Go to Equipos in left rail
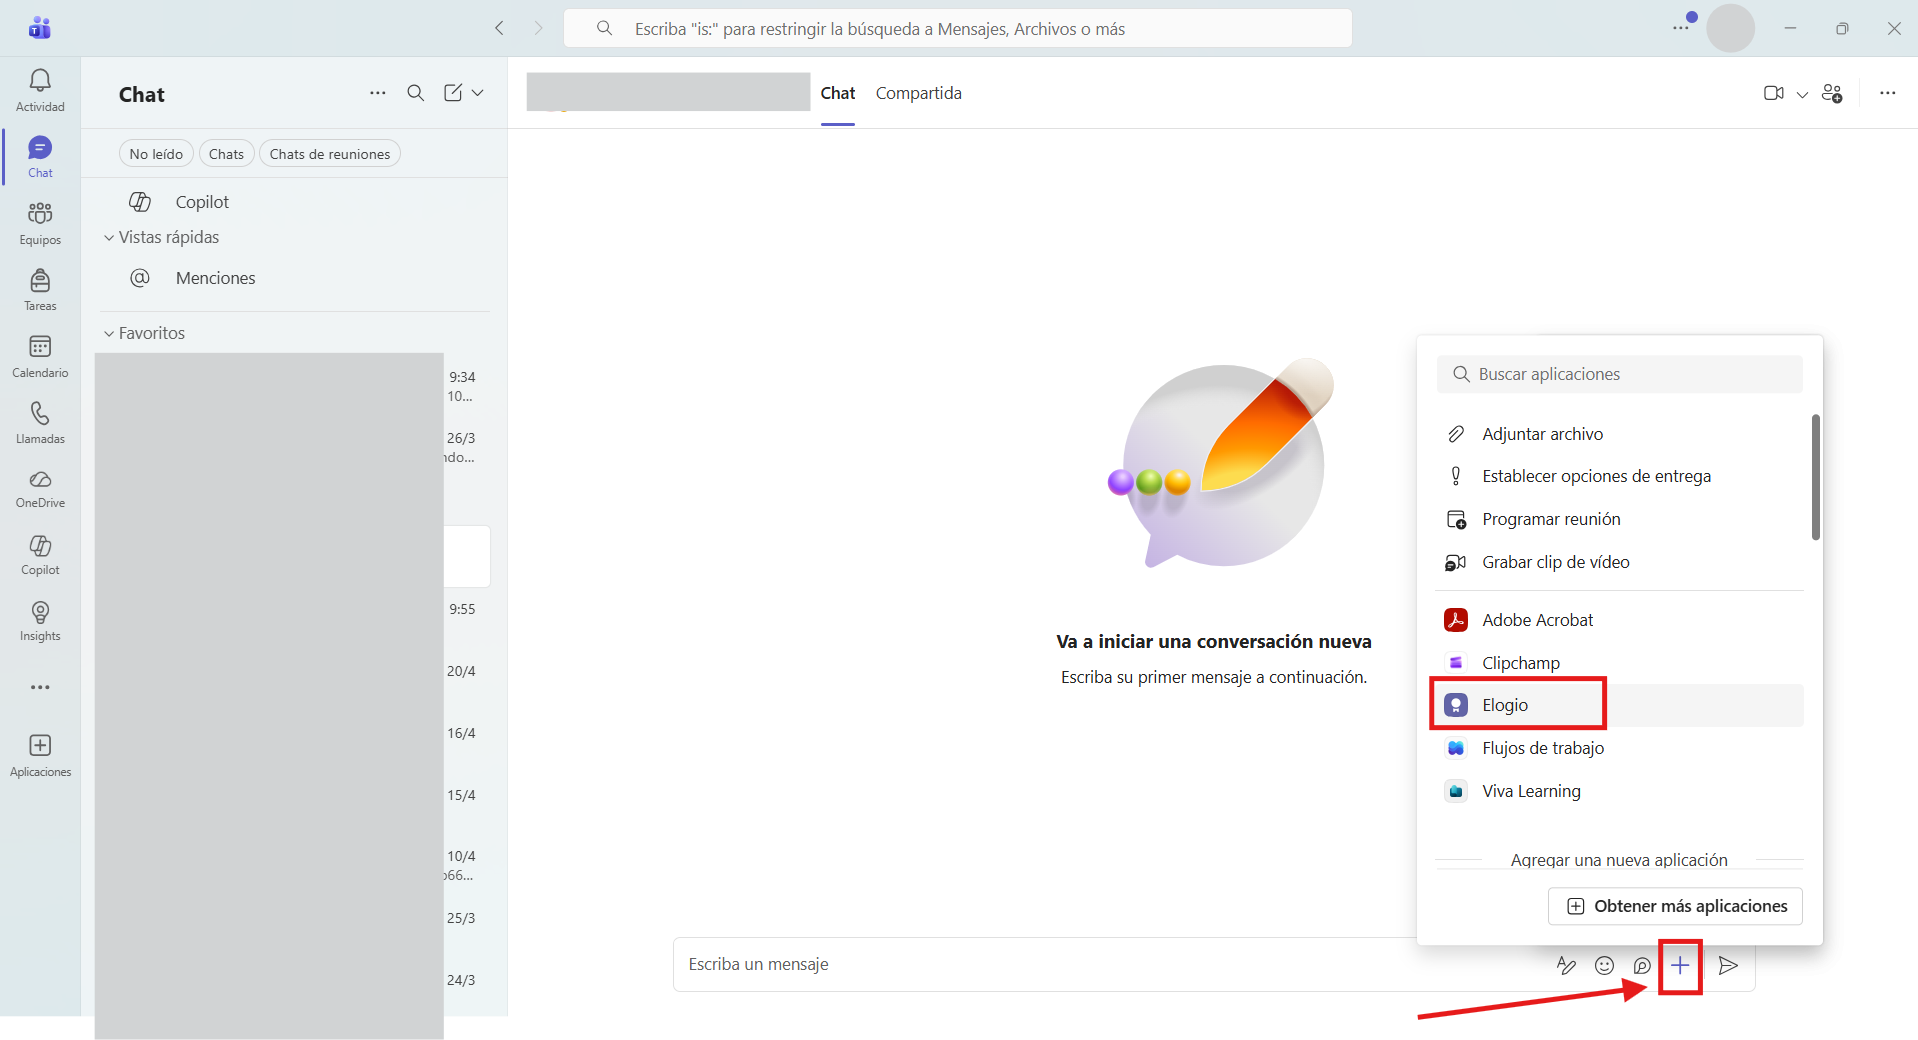This screenshot has height=1040, width=1918. [40, 223]
